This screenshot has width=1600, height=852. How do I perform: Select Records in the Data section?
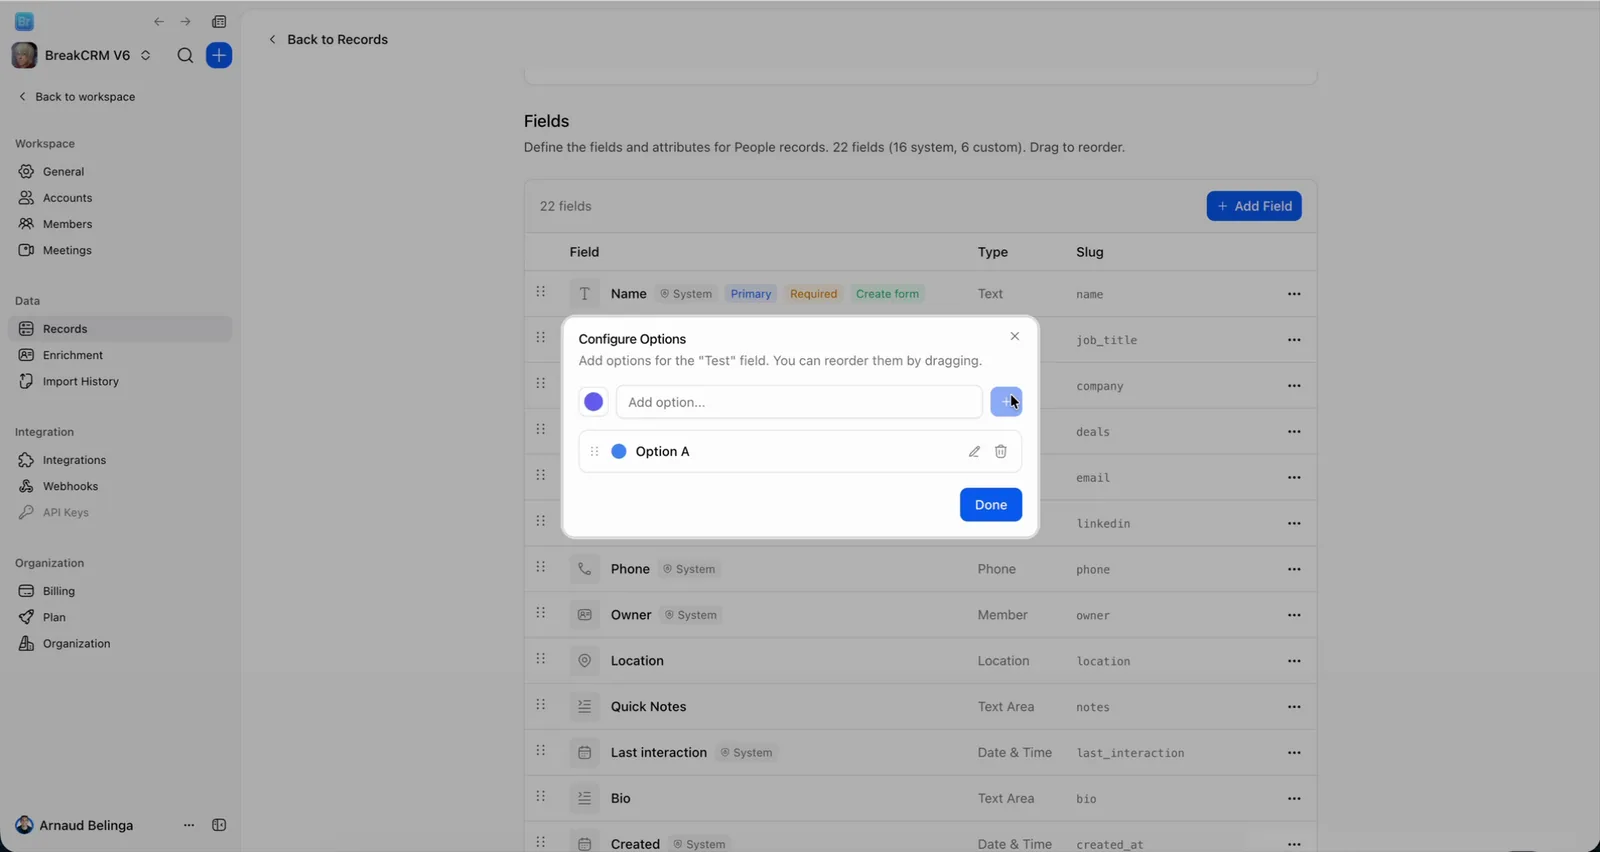tap(120, 329)
